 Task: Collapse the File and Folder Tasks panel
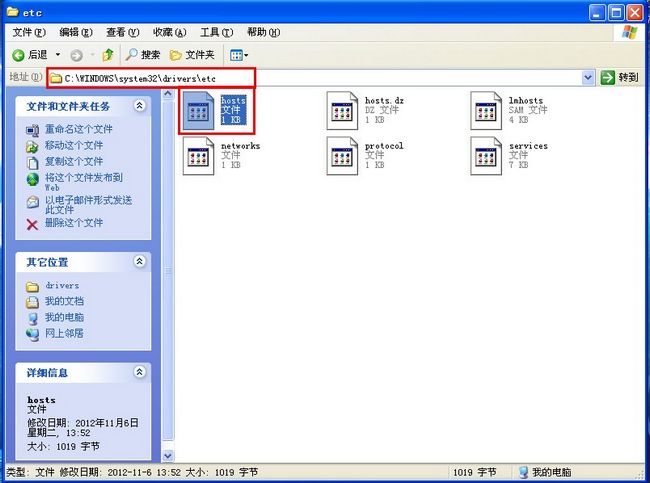139,105
